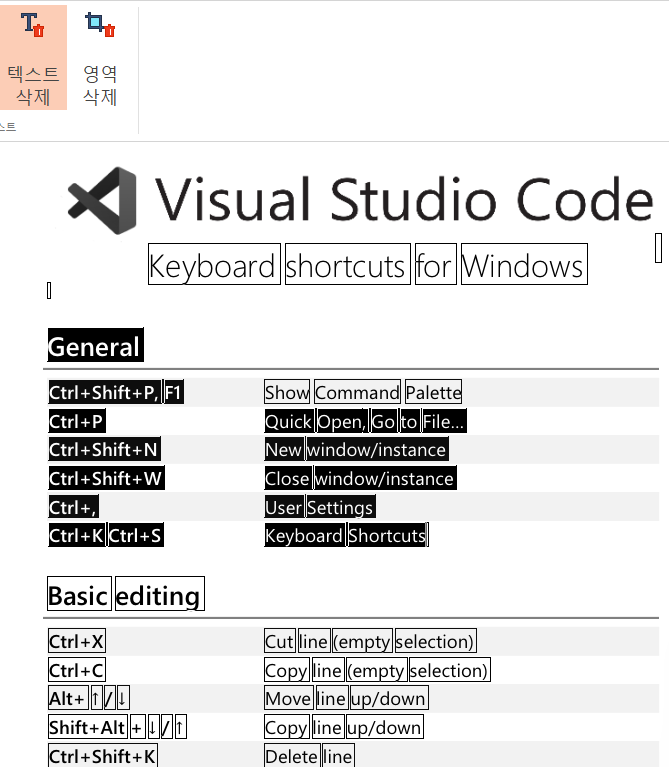
Task: Click 'window/instance' in the Ctrl+Shift+W row
Action: [x=385, y=478]
